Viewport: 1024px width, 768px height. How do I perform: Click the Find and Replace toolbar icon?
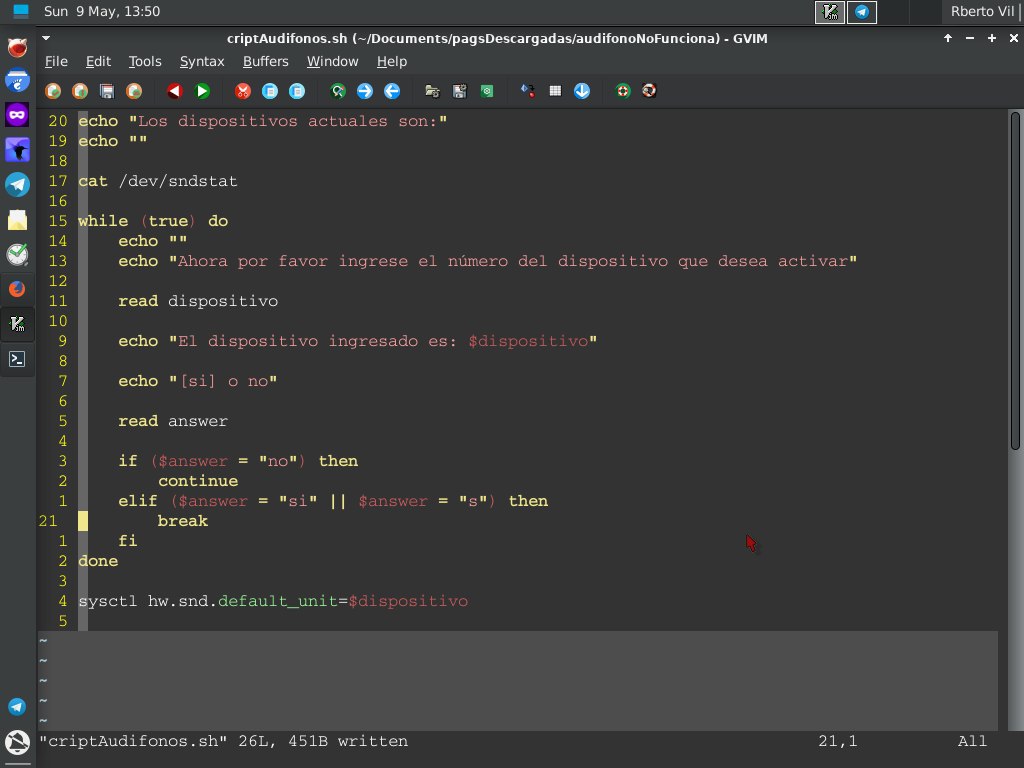338,91
